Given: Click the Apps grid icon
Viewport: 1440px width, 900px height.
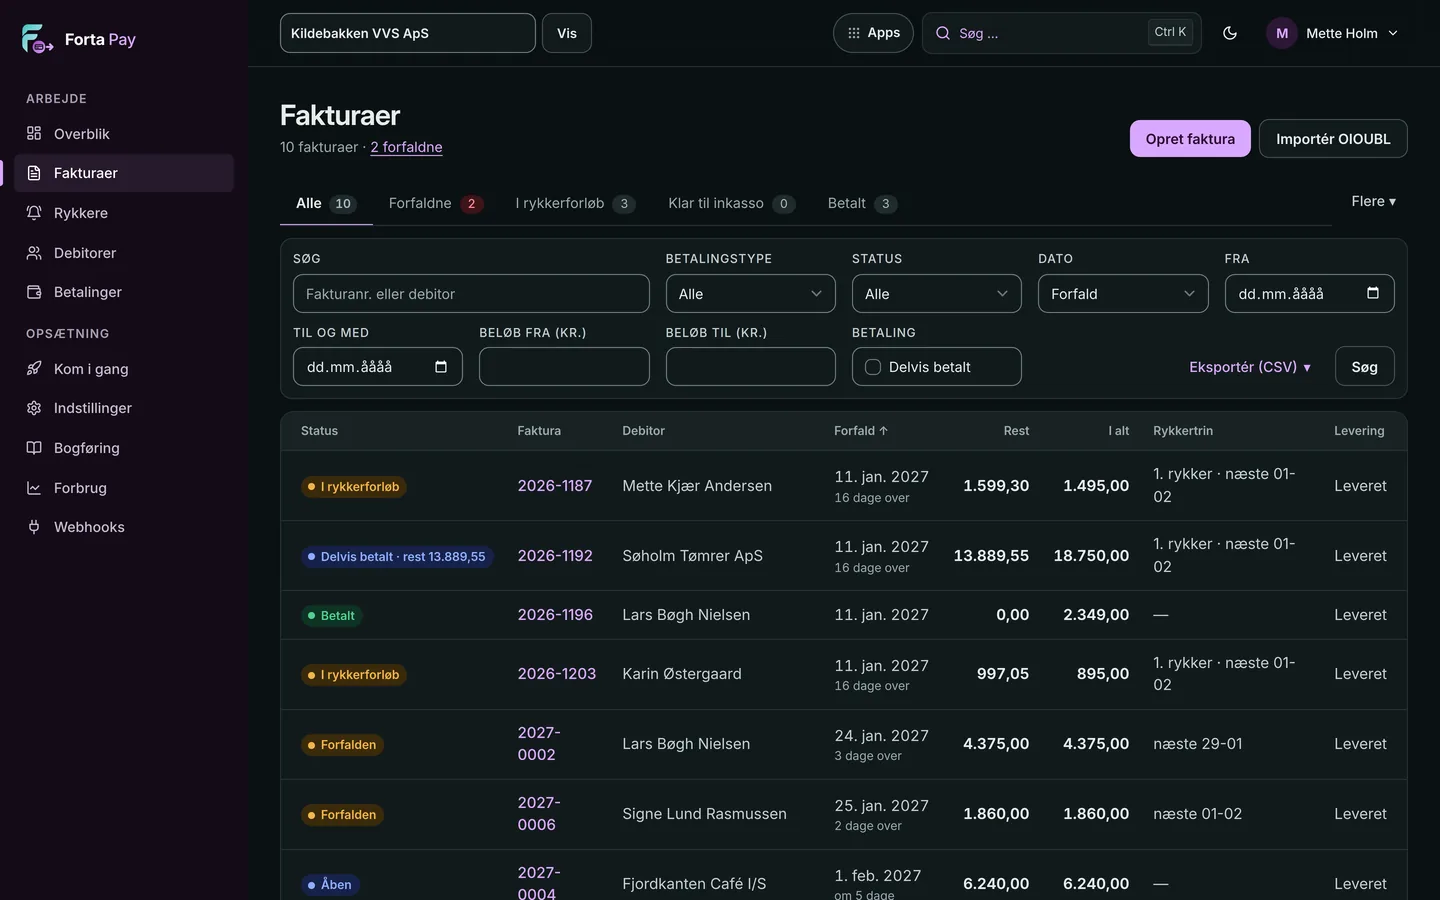Looking at the screenshot, I should (x=853, y=33).
